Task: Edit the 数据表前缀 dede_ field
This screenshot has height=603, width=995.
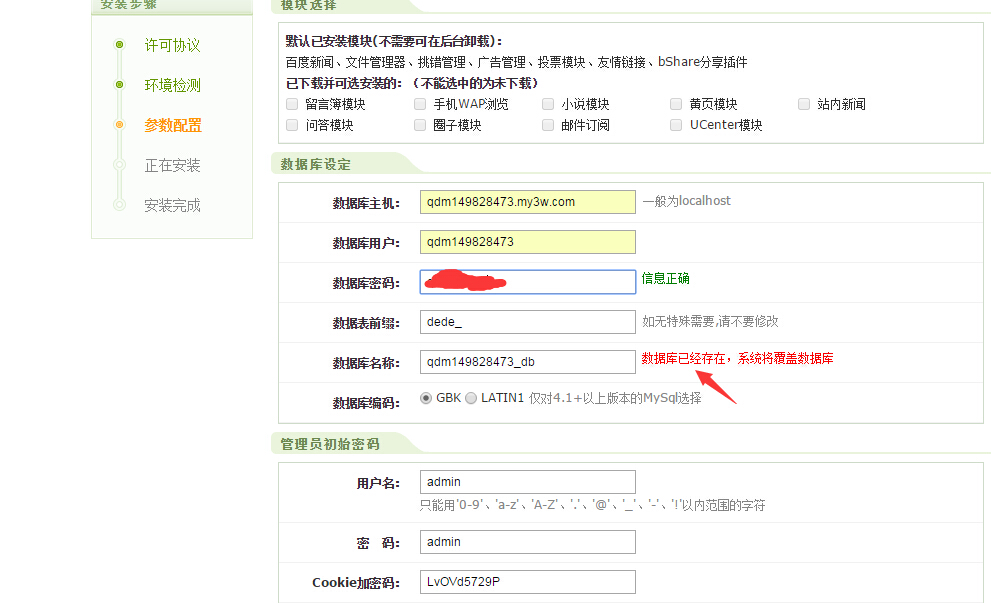Action: [527, 322]
